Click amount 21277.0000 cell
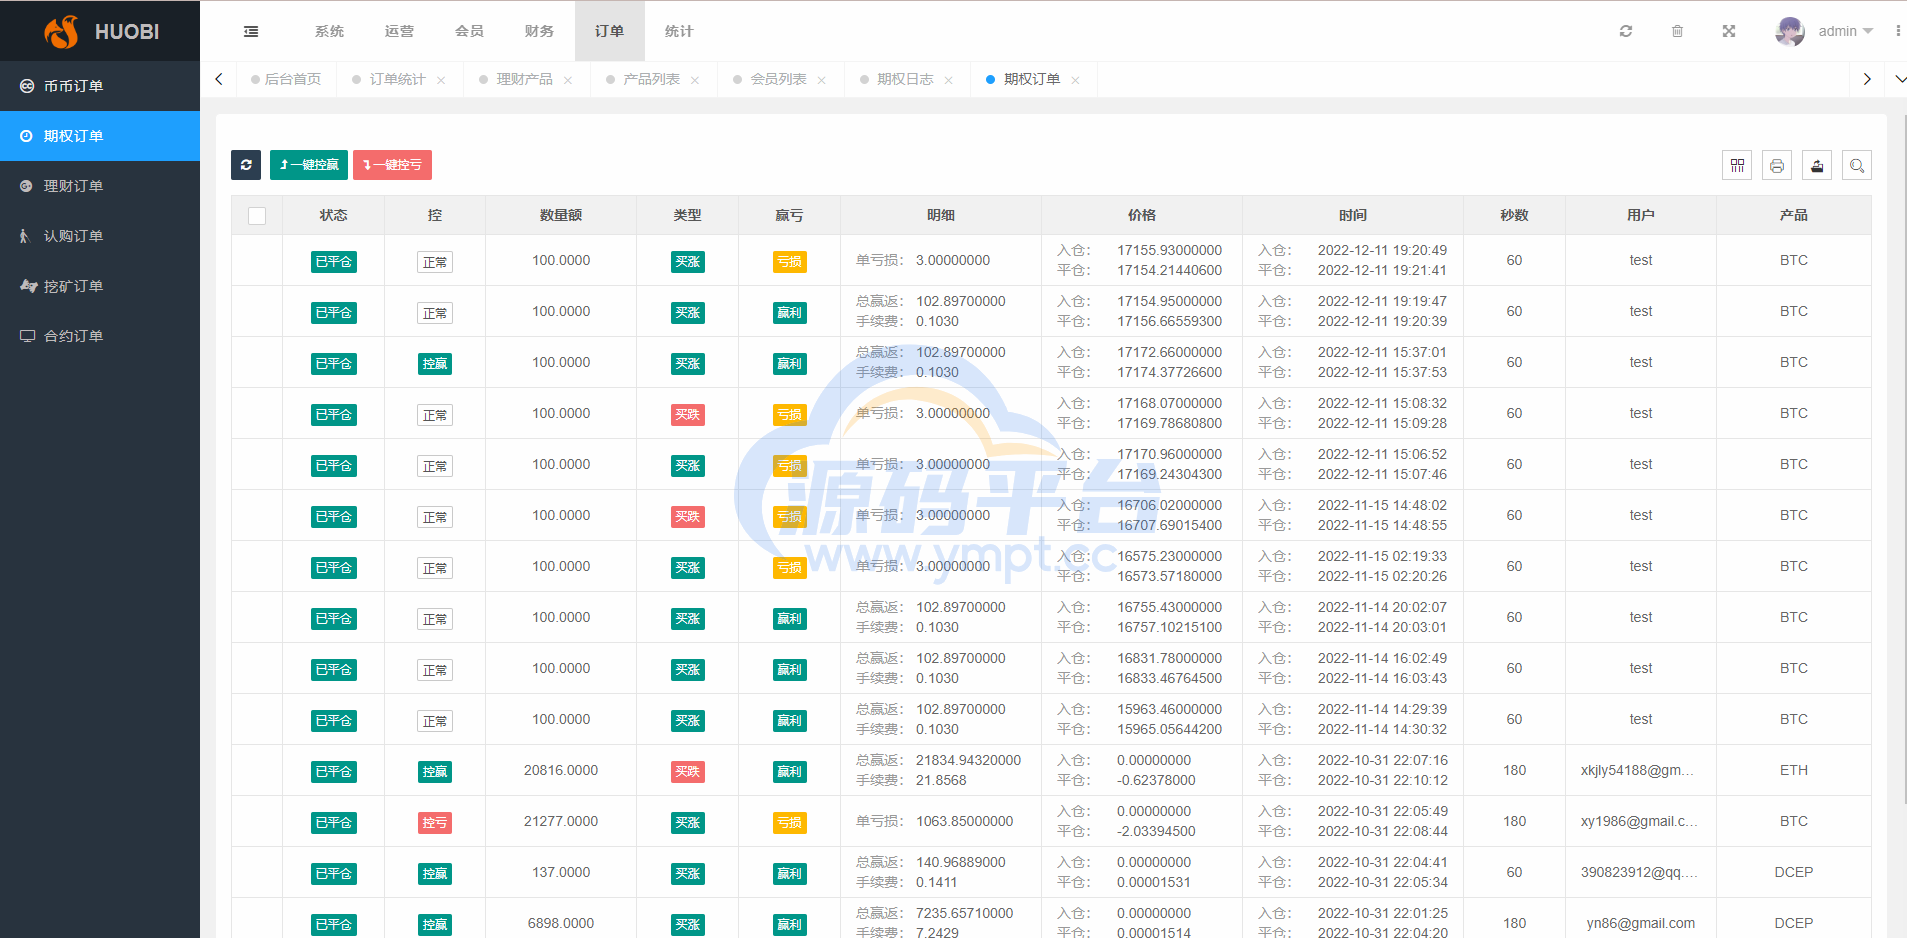The width and height of the screenshot is (1907, 938). click(561, 821)
